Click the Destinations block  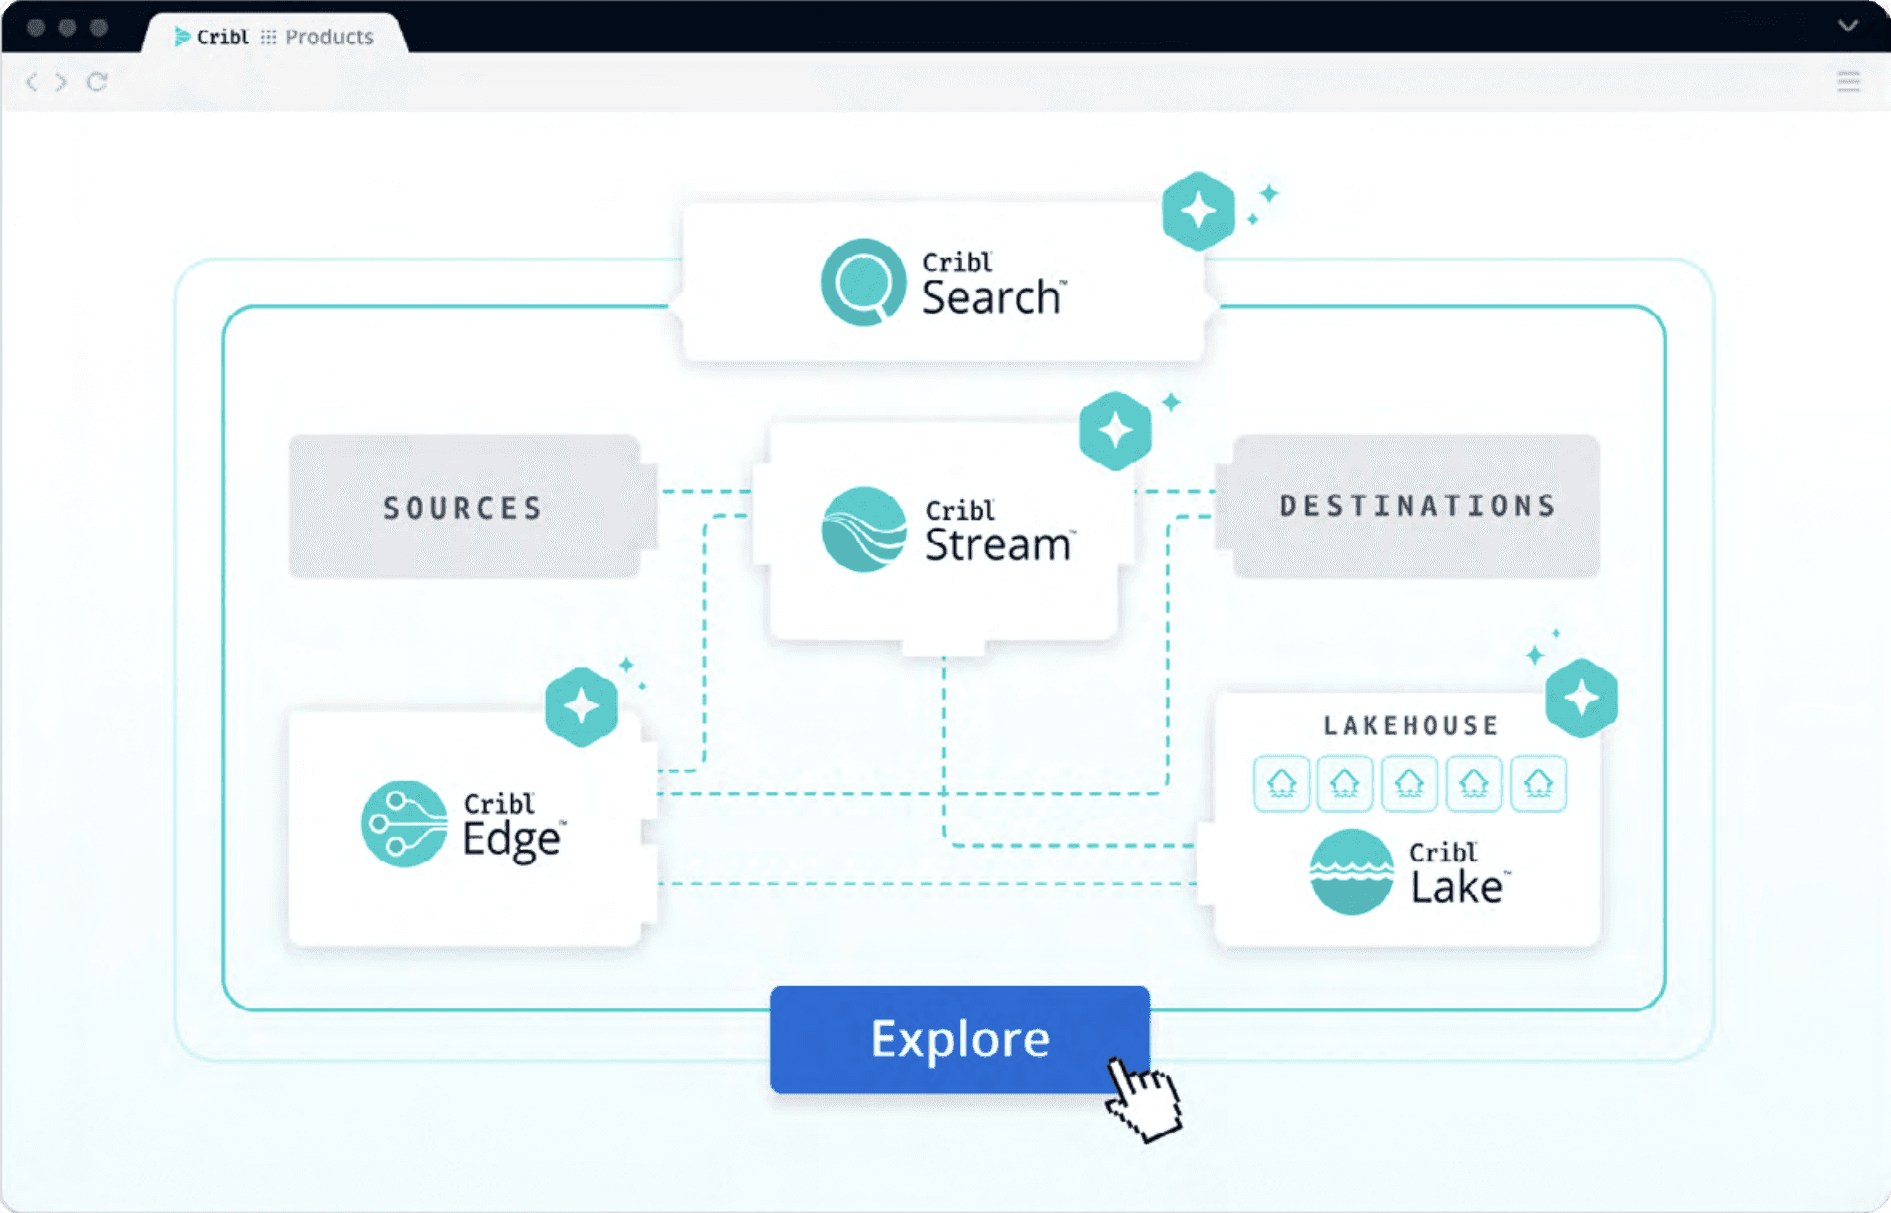click(1416, 506)
